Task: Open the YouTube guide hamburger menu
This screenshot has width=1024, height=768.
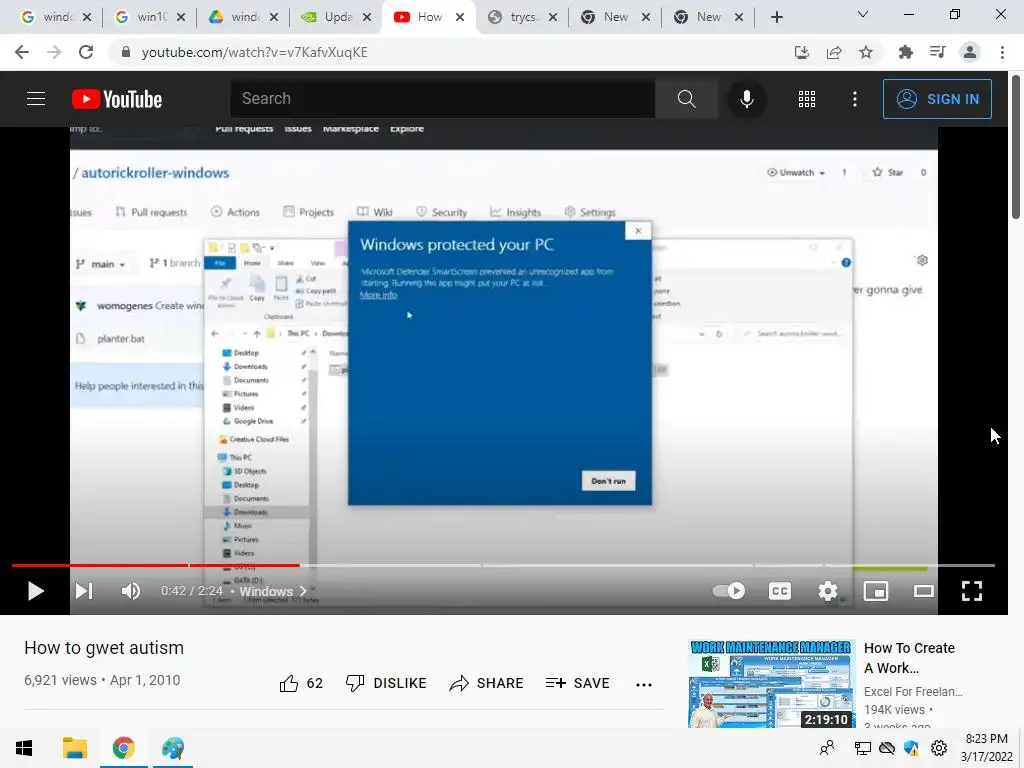Action: (36, 99)
